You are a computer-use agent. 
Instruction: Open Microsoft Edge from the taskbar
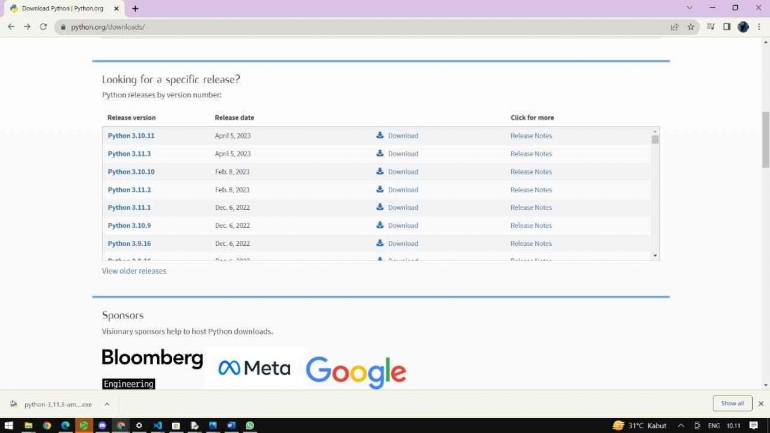click(x=65, y=425)
